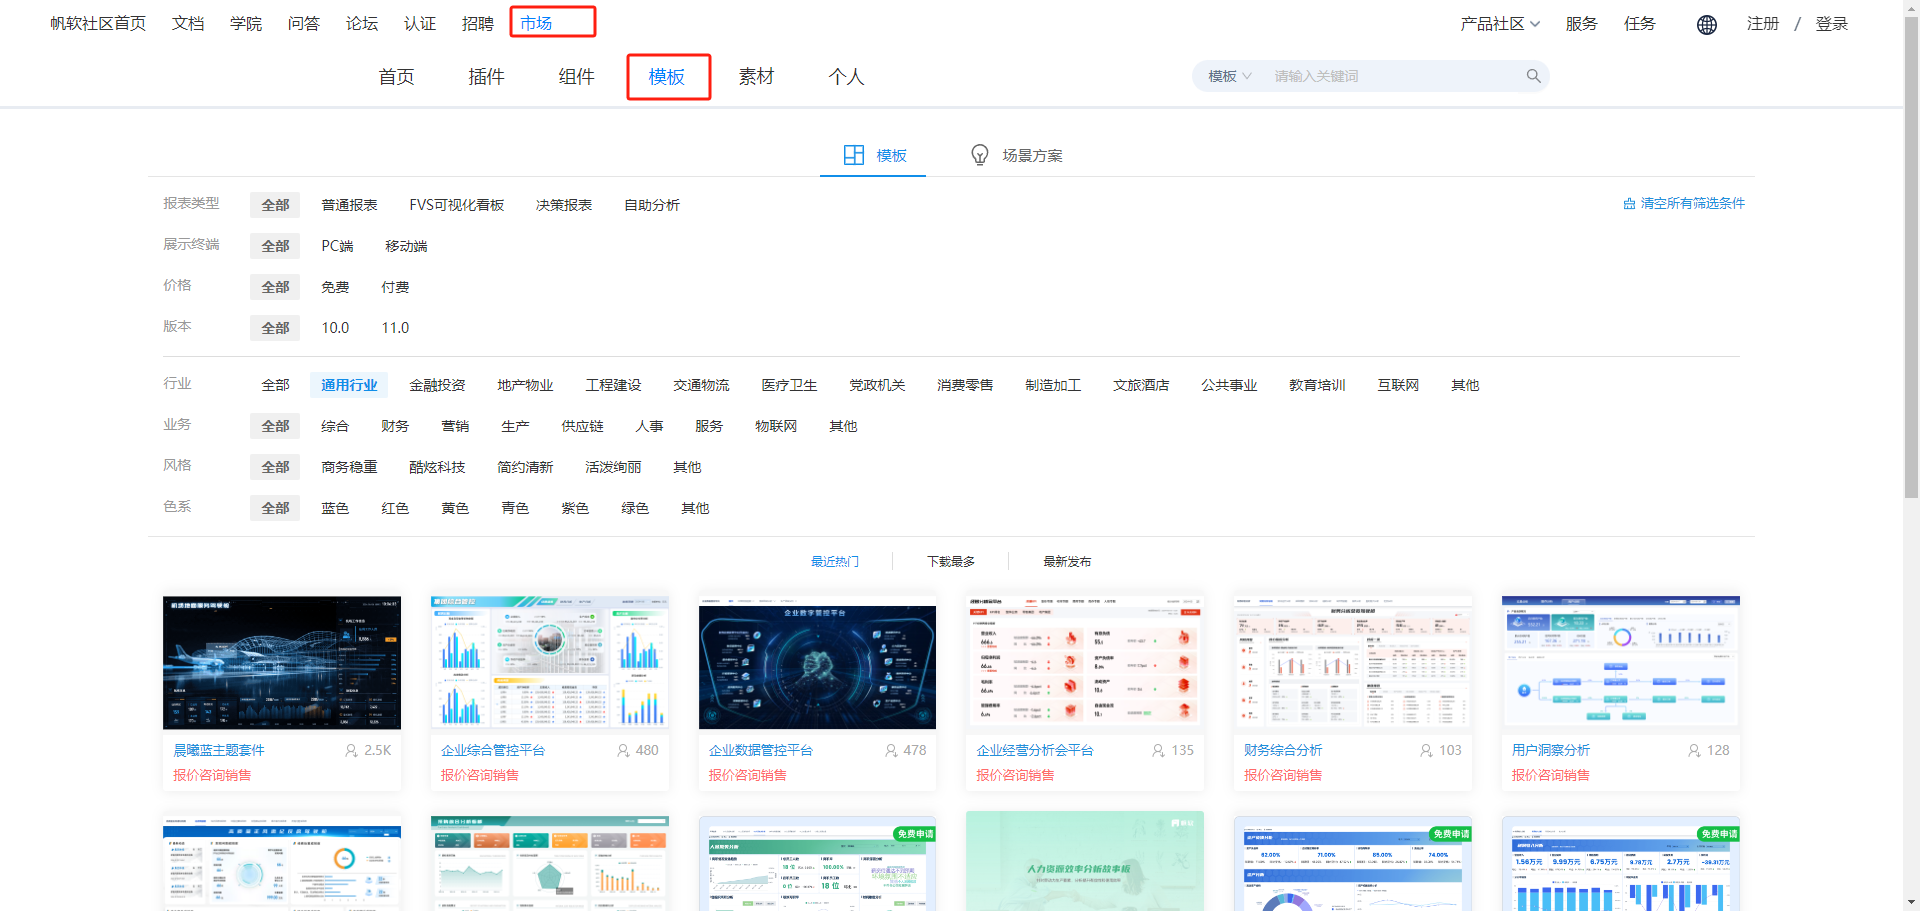Select 制造加工 industry filter
1920x911 pixels.
click(x=1053, y=385)
